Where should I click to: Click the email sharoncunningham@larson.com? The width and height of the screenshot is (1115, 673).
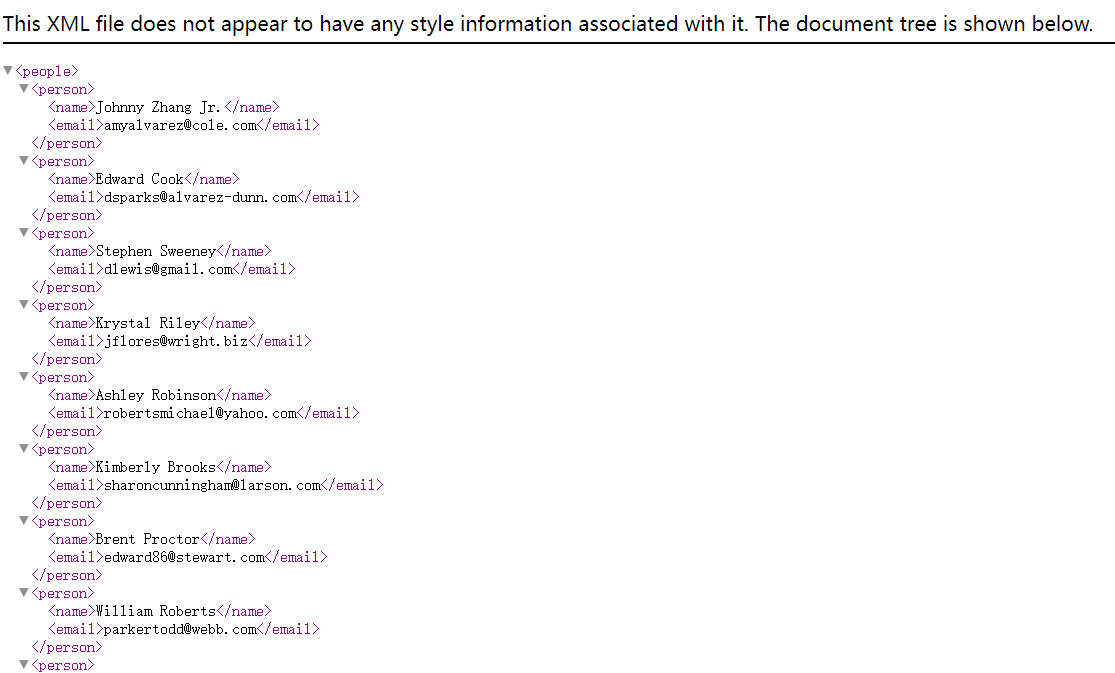[x=213, y=485]
